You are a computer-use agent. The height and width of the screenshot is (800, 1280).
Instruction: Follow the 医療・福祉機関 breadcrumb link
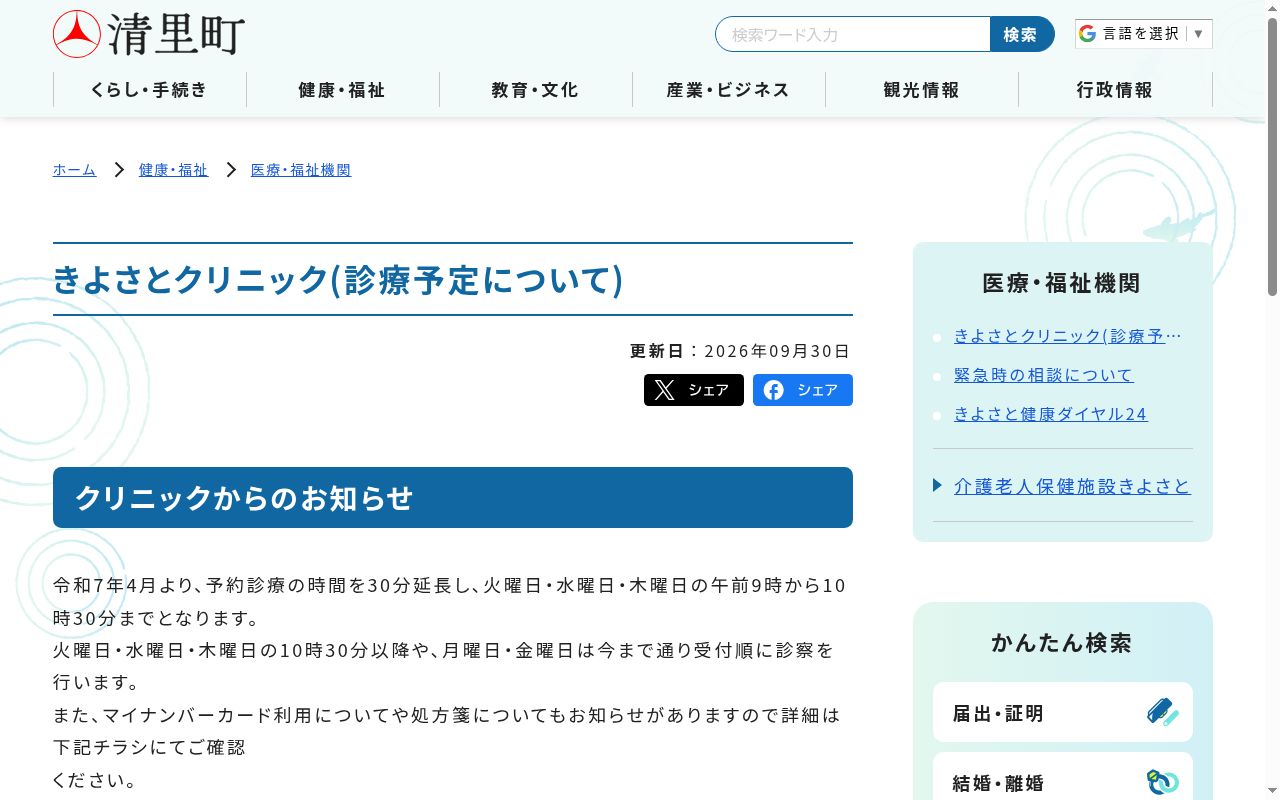tap(301, 170)
